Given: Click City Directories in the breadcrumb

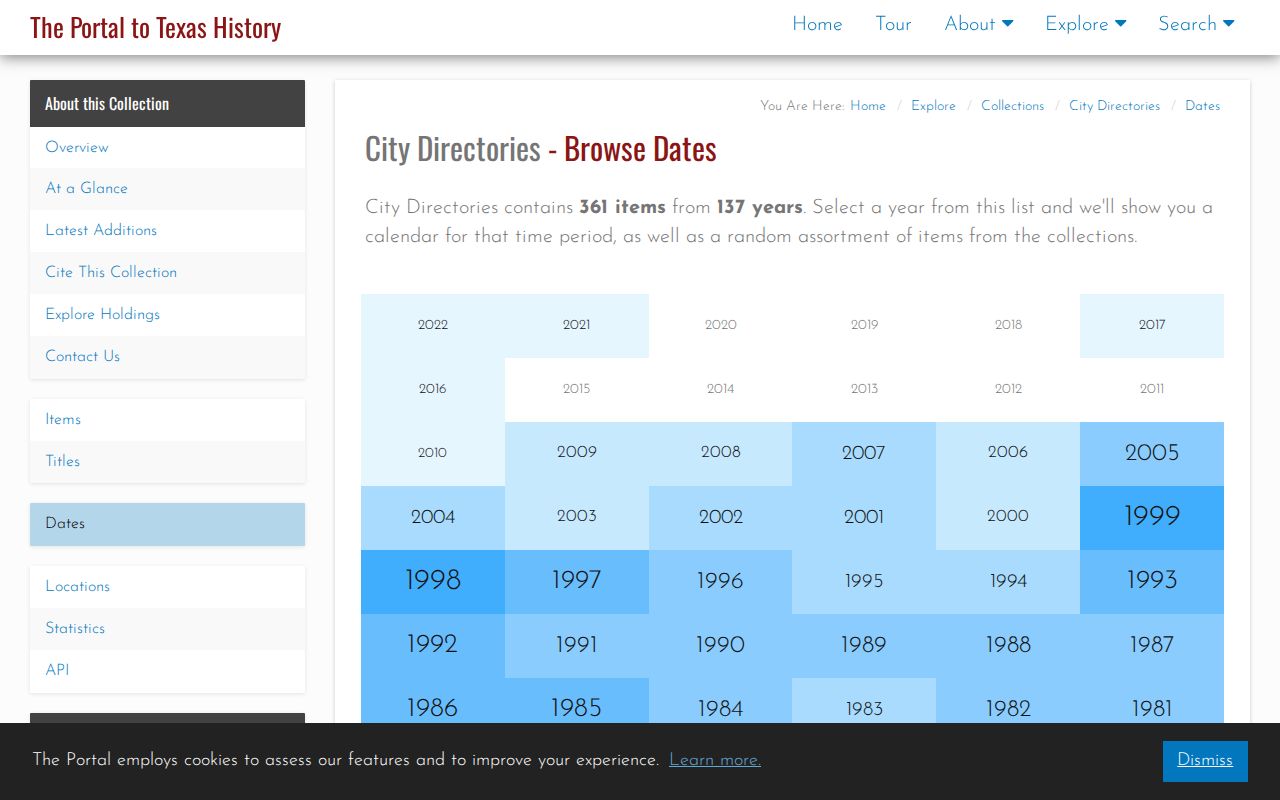Looking at the screenshot, I should pyautogui.click(x=1114, y=106).
